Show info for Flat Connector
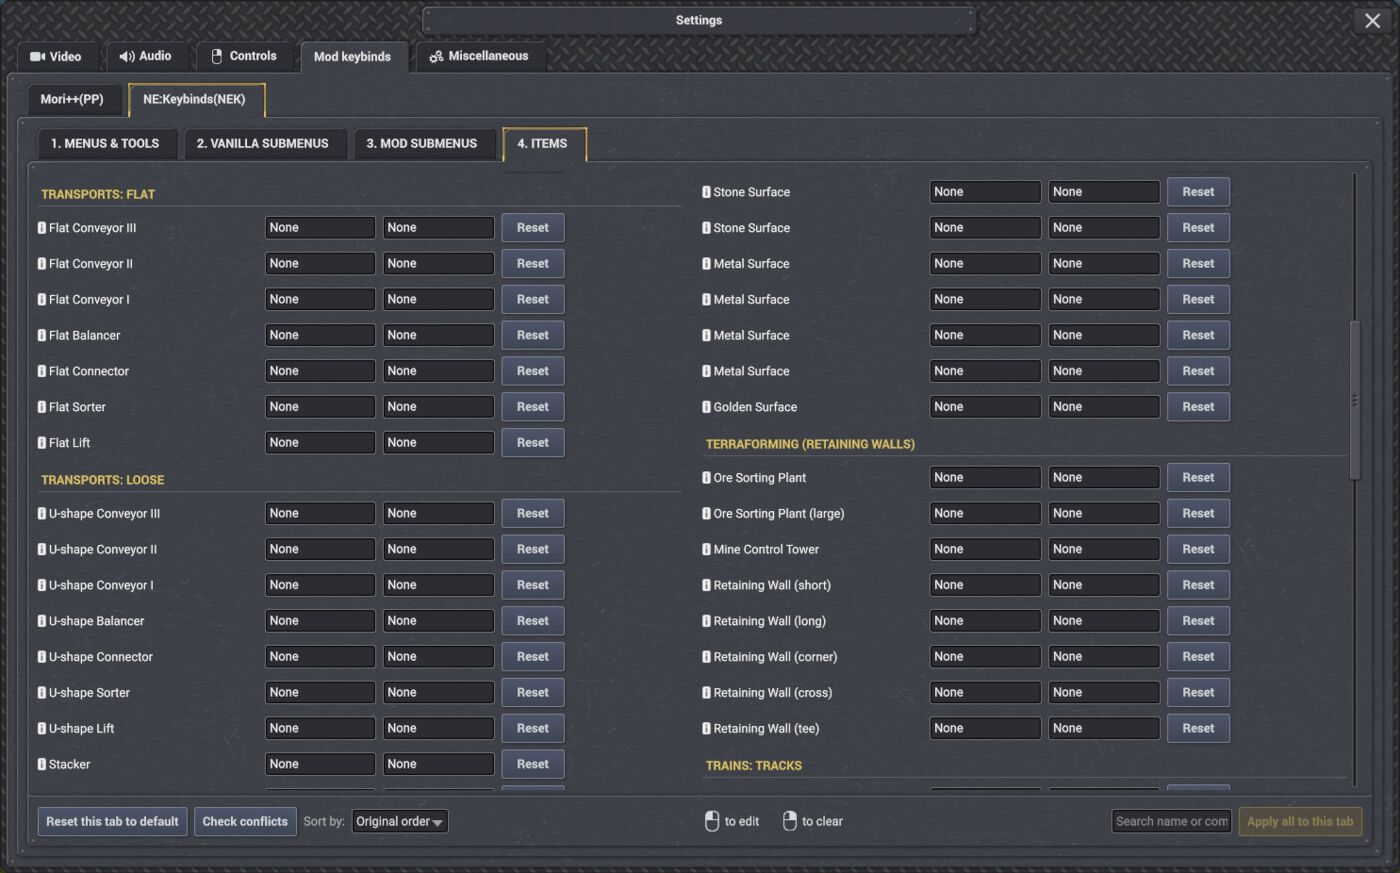1400x873 pixels. (42, 372)
